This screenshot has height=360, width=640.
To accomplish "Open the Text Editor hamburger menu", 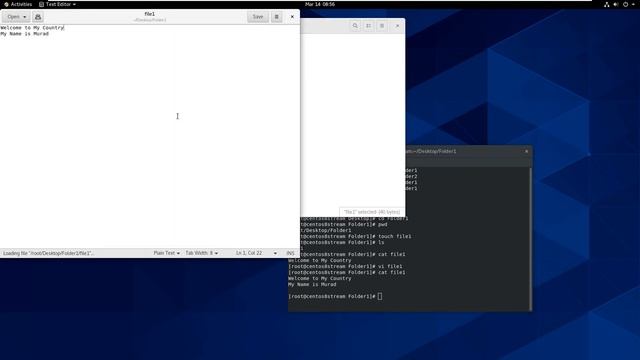I will click(x=276, y=17).
